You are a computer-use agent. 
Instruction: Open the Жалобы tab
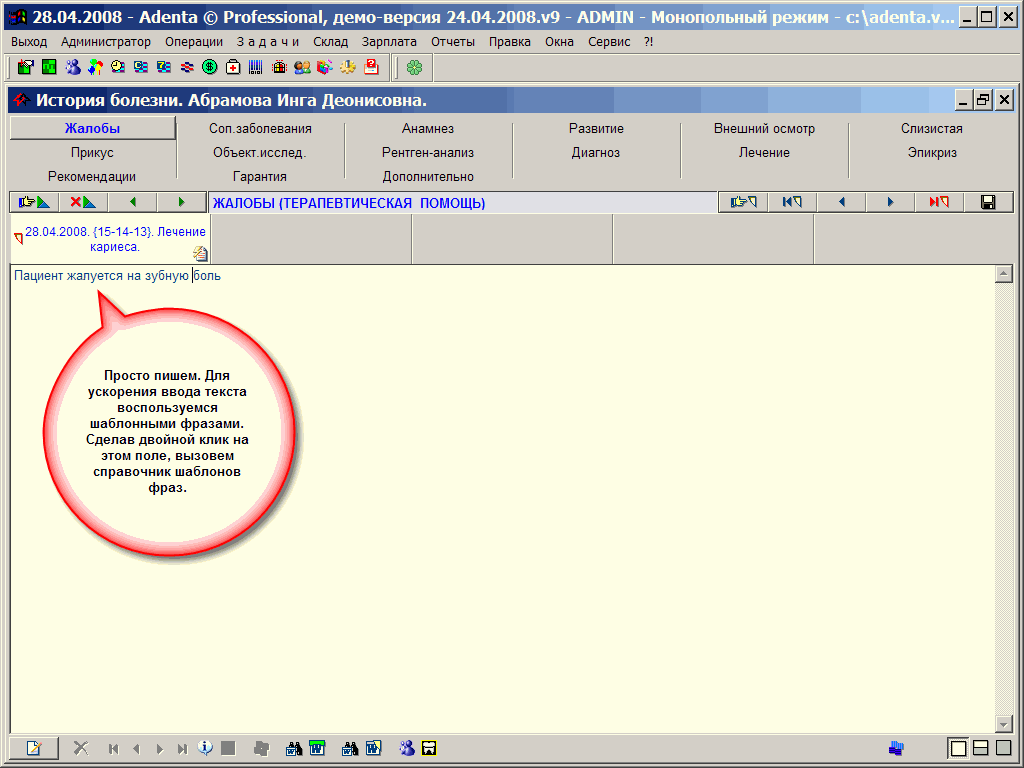coord(92,128)
